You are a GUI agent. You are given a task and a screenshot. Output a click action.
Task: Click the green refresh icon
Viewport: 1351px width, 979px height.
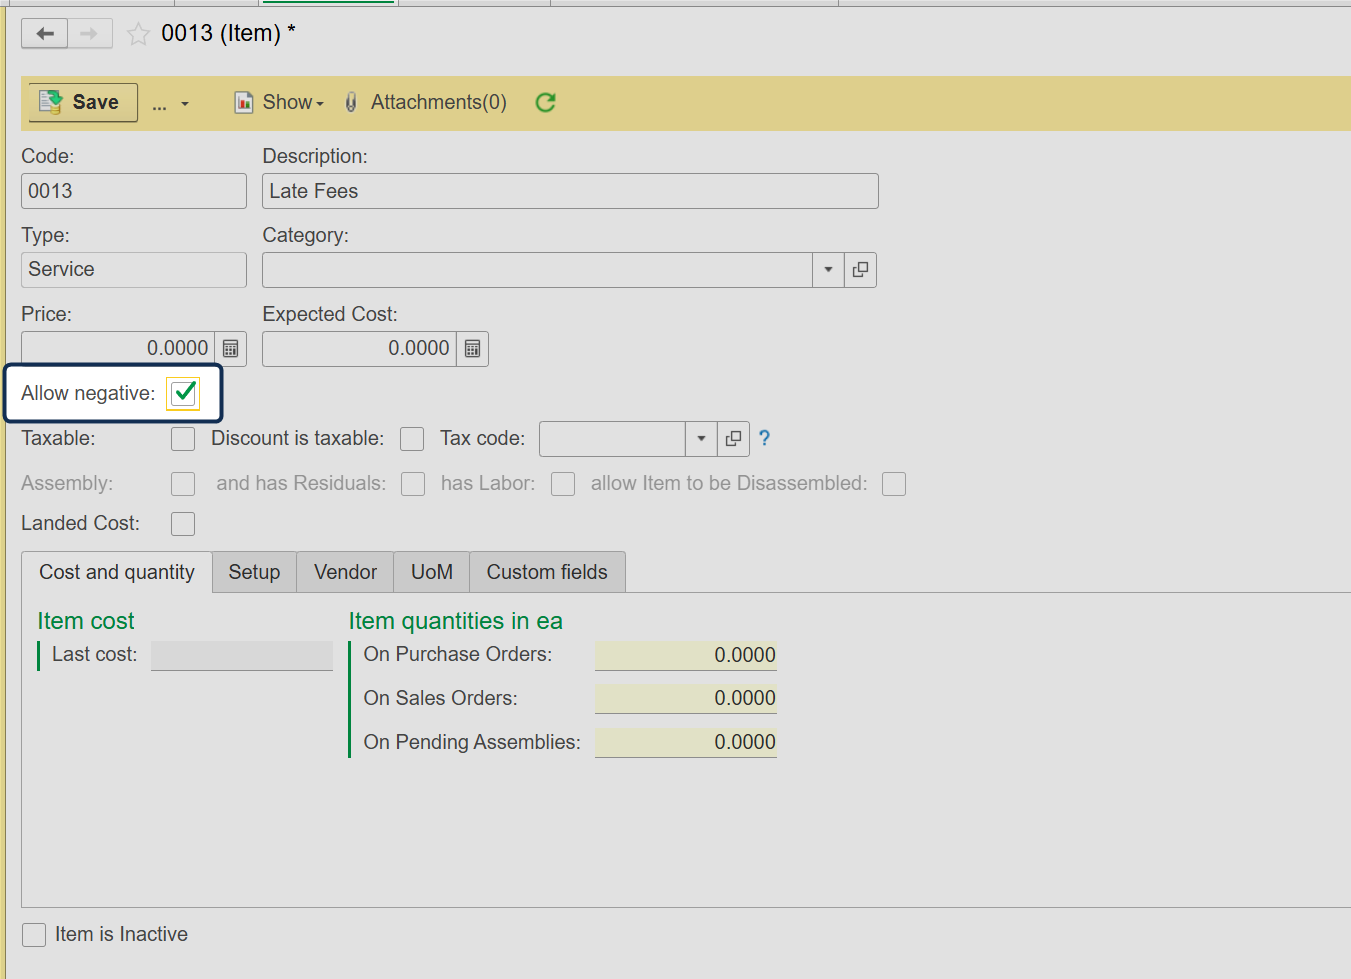[x=545, y=102]
